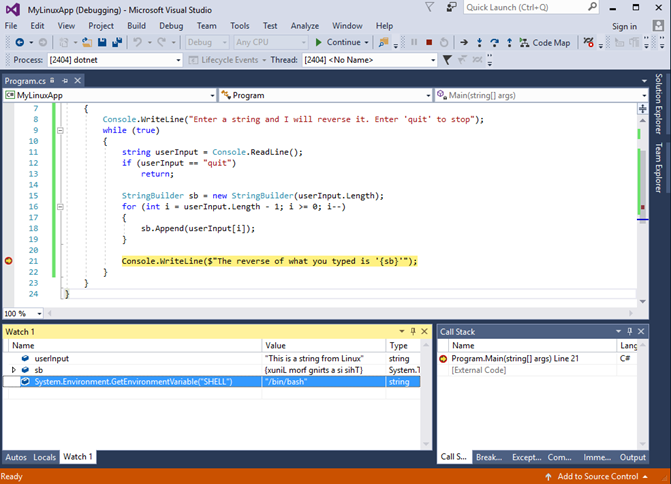This screenshot has width=671, height=484.
Task: Switch to the Locals tab
Action: click(45, 457)
